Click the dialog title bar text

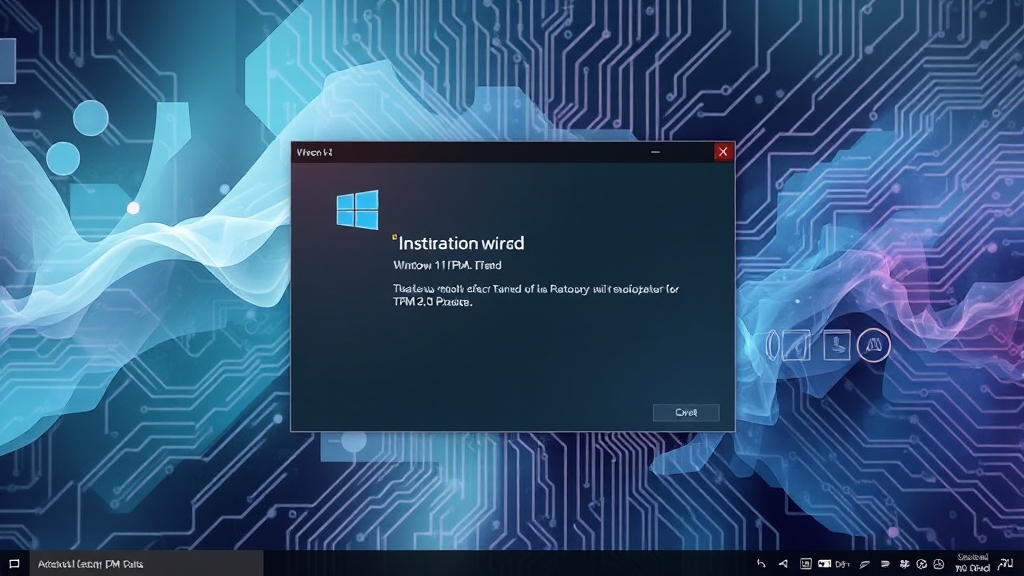[x=313, y=152]
